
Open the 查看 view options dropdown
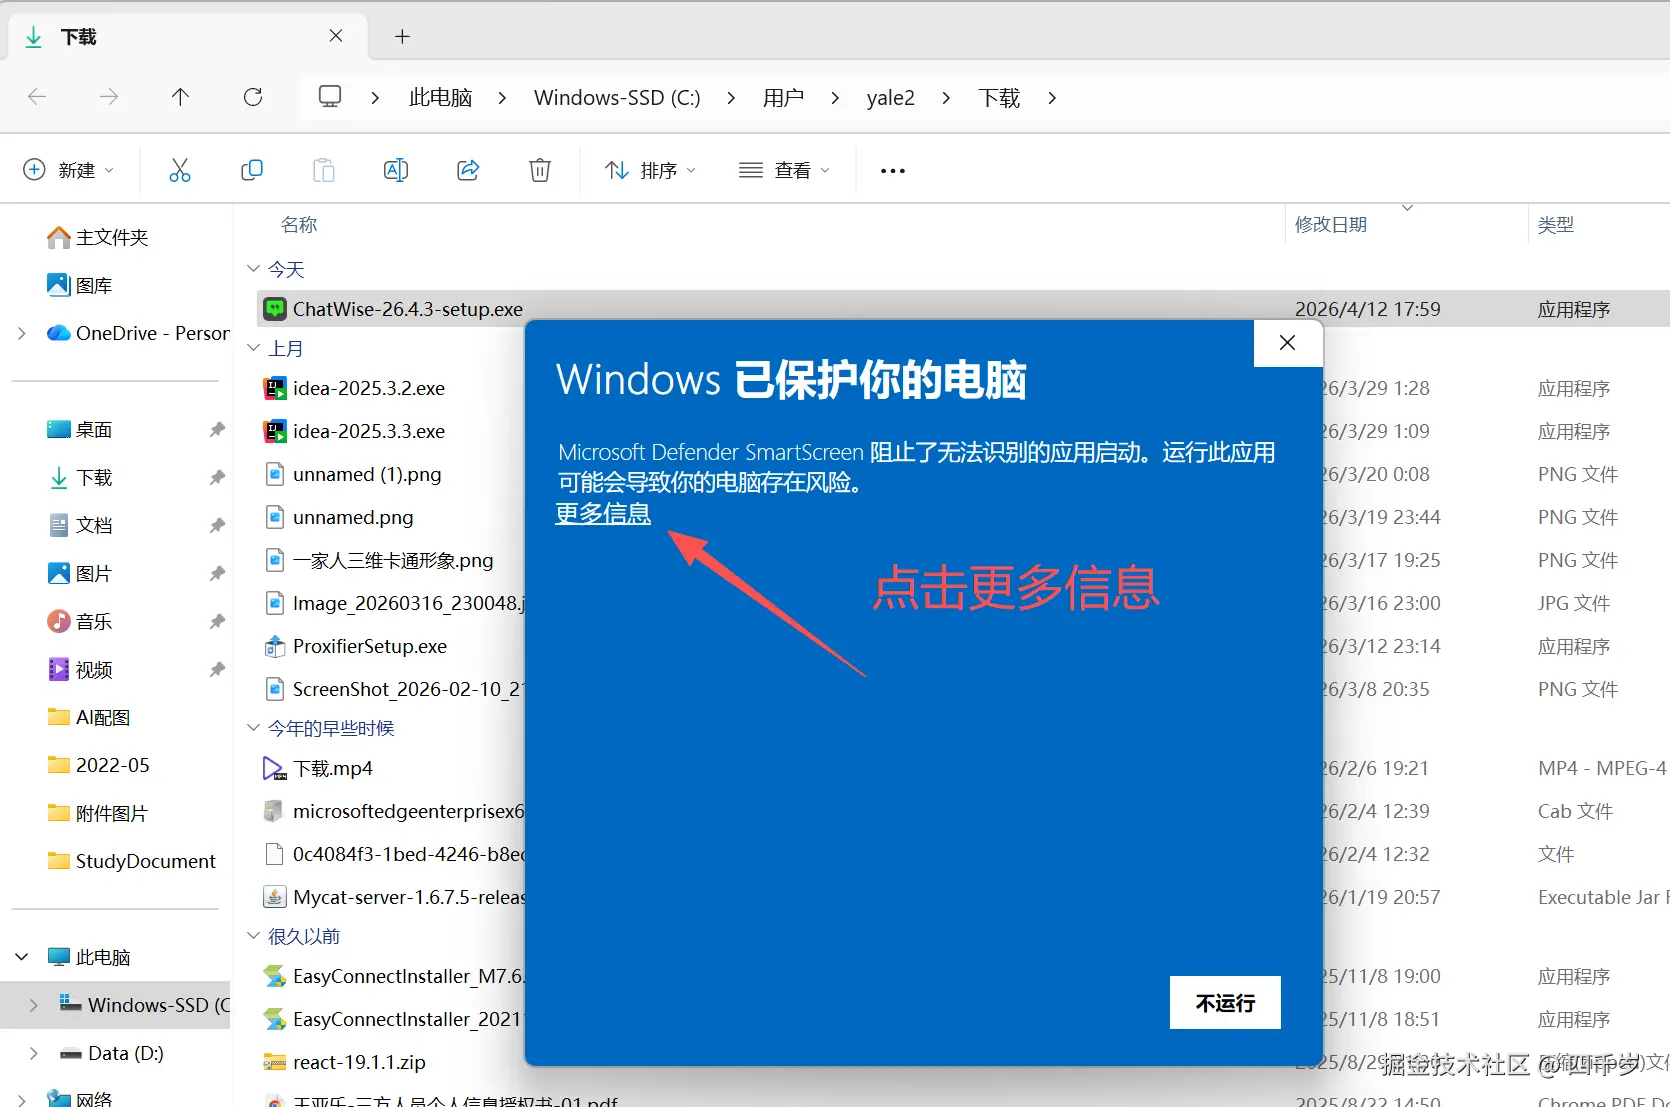click(x=785, y=169)
